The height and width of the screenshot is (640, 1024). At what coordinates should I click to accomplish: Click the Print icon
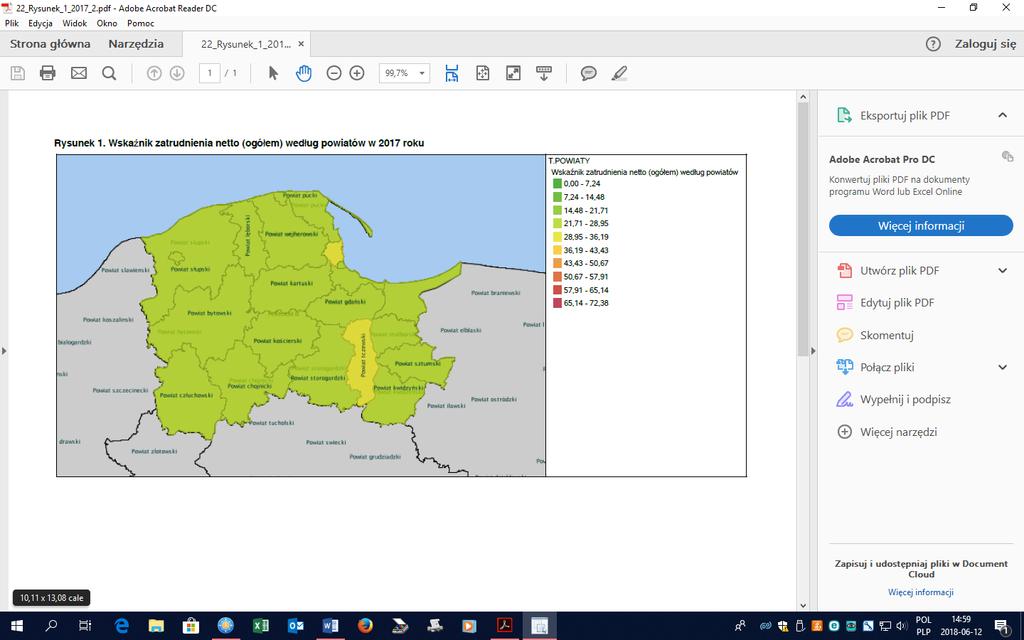pos(48,73)
